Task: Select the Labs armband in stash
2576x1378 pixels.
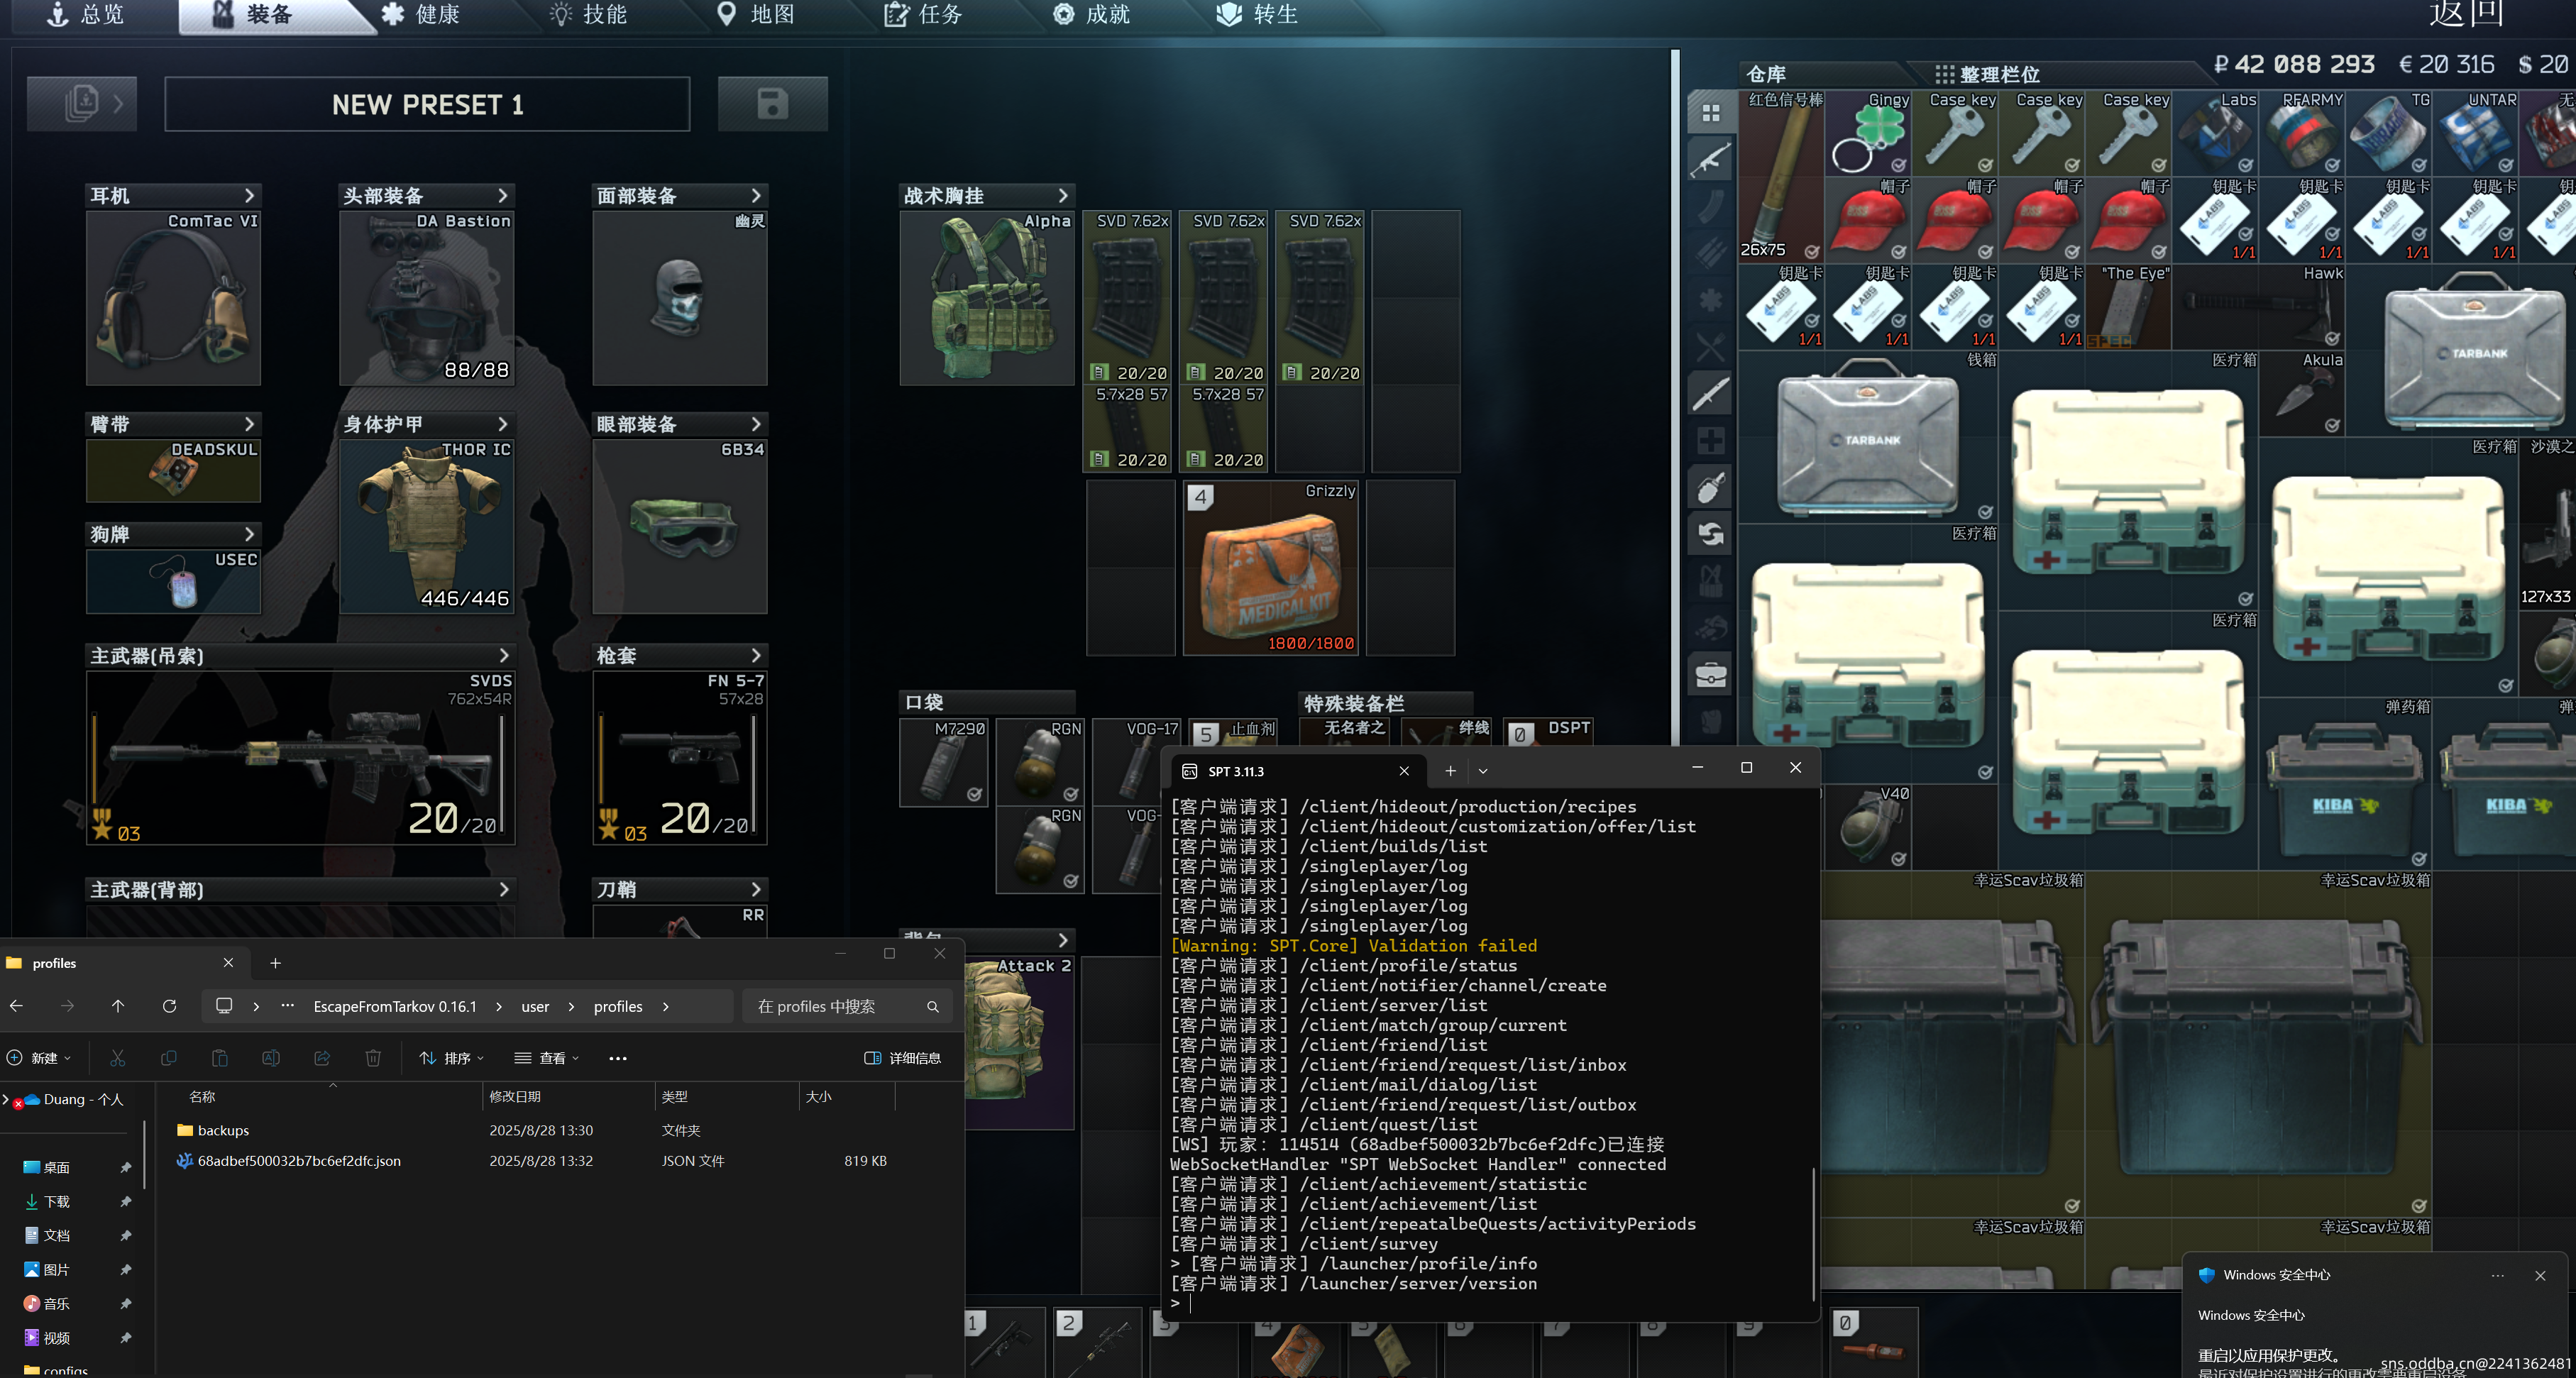Action: [2215, 134]
